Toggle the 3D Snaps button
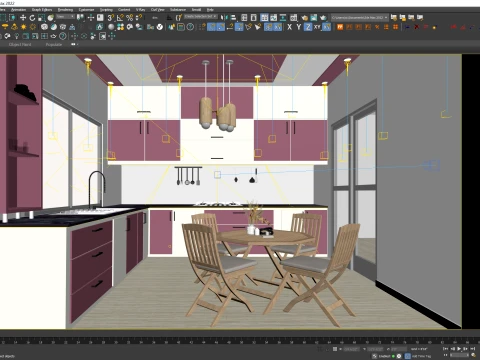This screenshot has width=480, height=360. (x=111, y=18)
